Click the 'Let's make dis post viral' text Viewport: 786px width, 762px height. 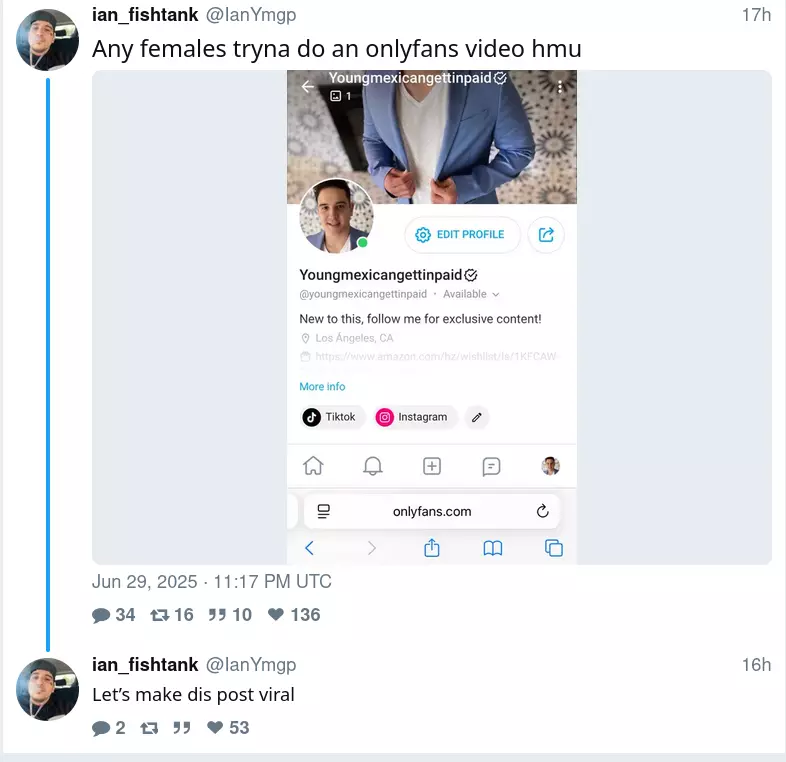(193, 695)
